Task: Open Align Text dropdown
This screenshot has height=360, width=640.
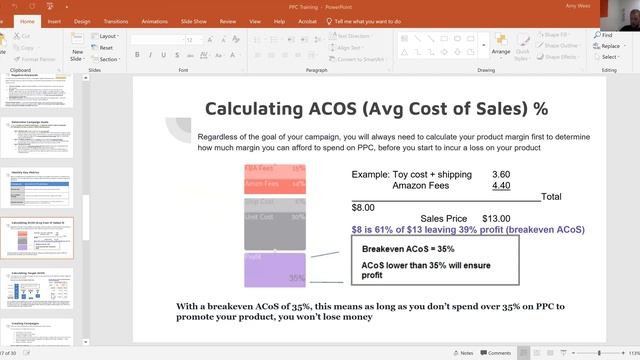Action: [x=347, y=48]
